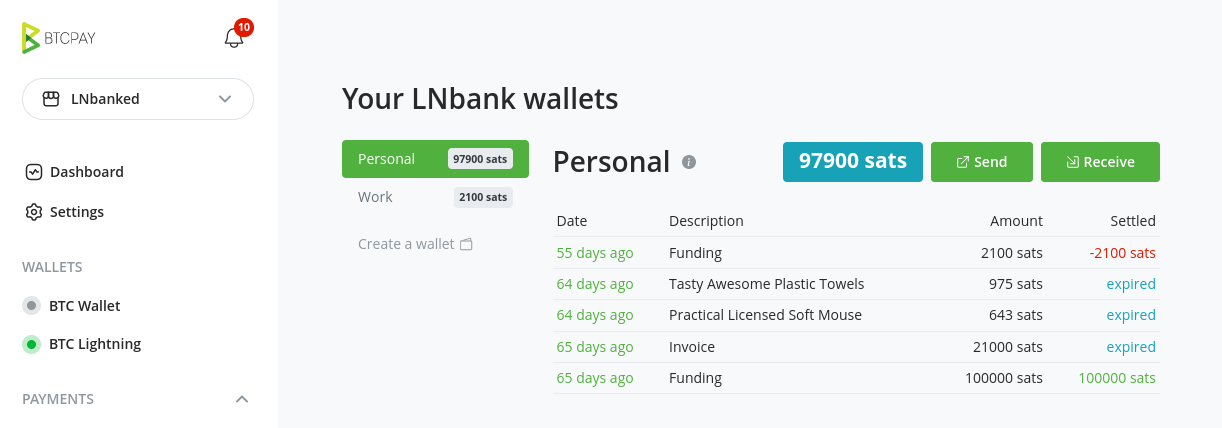Viewport: 1222px width, 428px height.
Task: Switch to the Work wallet
Action: [x=435, y=197]
